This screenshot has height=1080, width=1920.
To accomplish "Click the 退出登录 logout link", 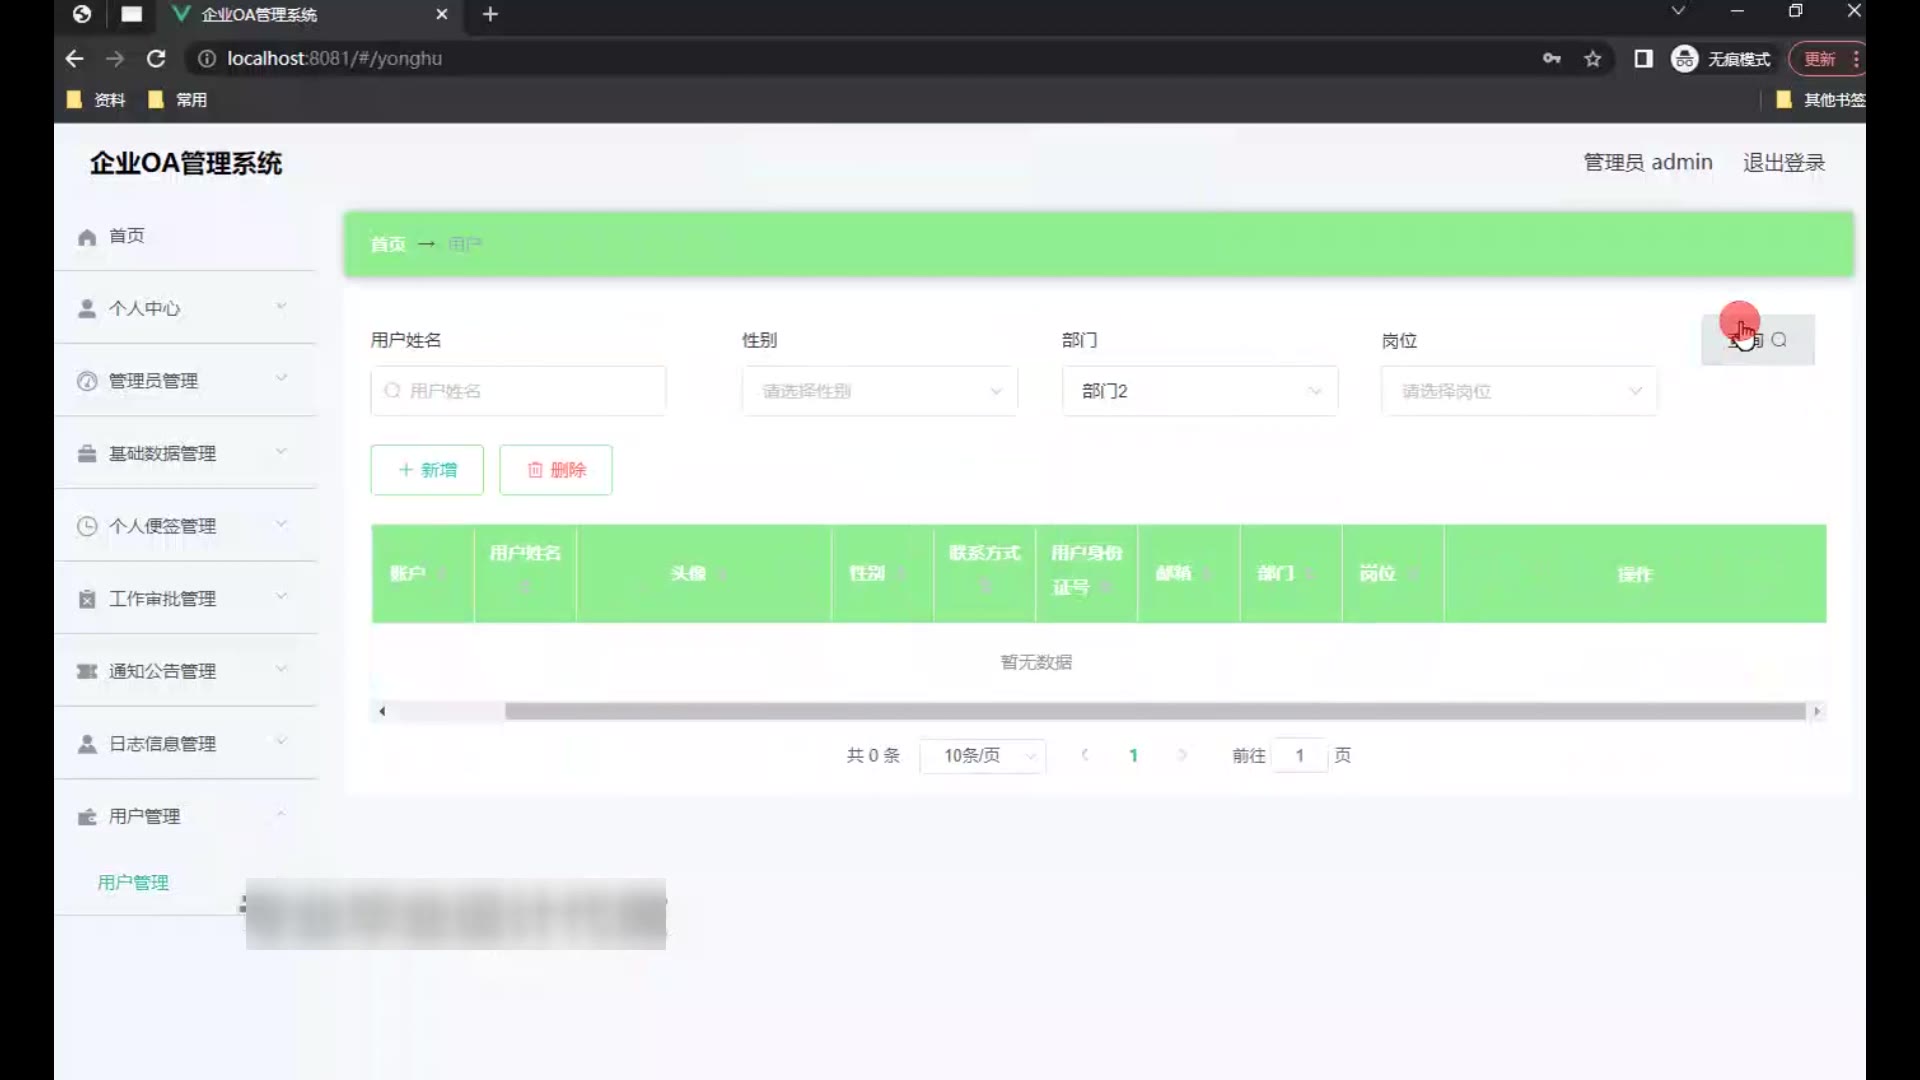I will [x=1784, y=163].
